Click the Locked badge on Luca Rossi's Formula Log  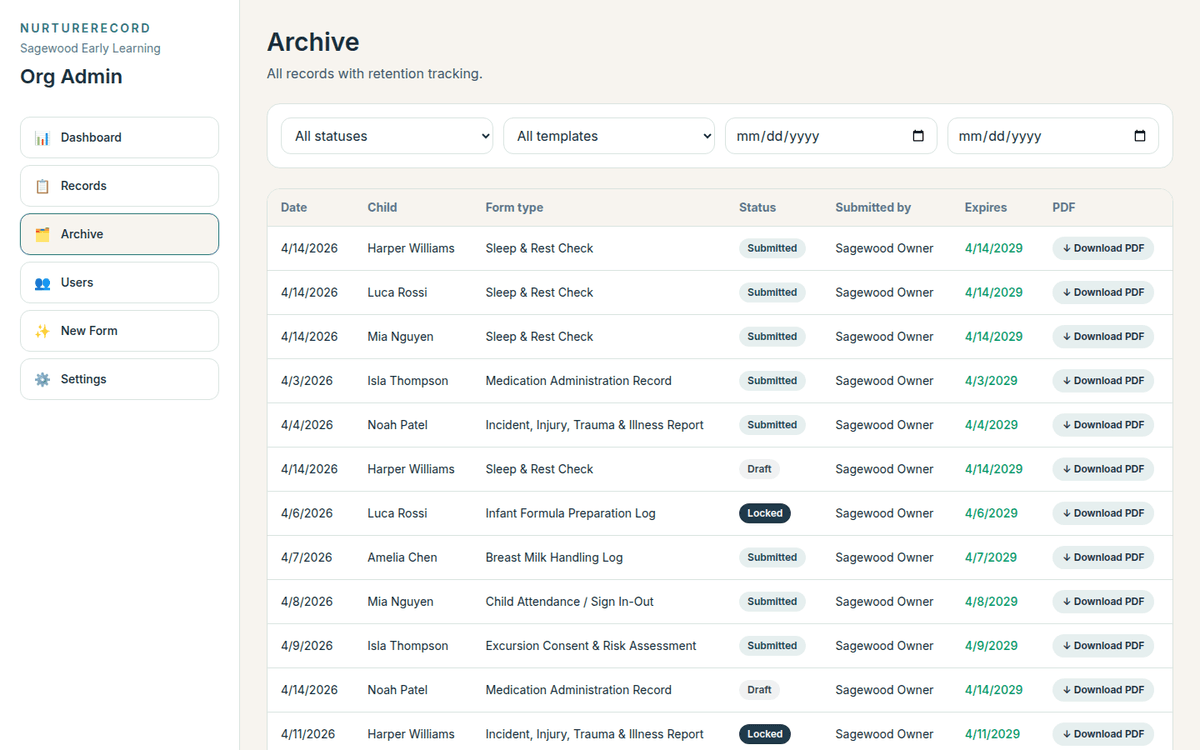pos(764,513)
